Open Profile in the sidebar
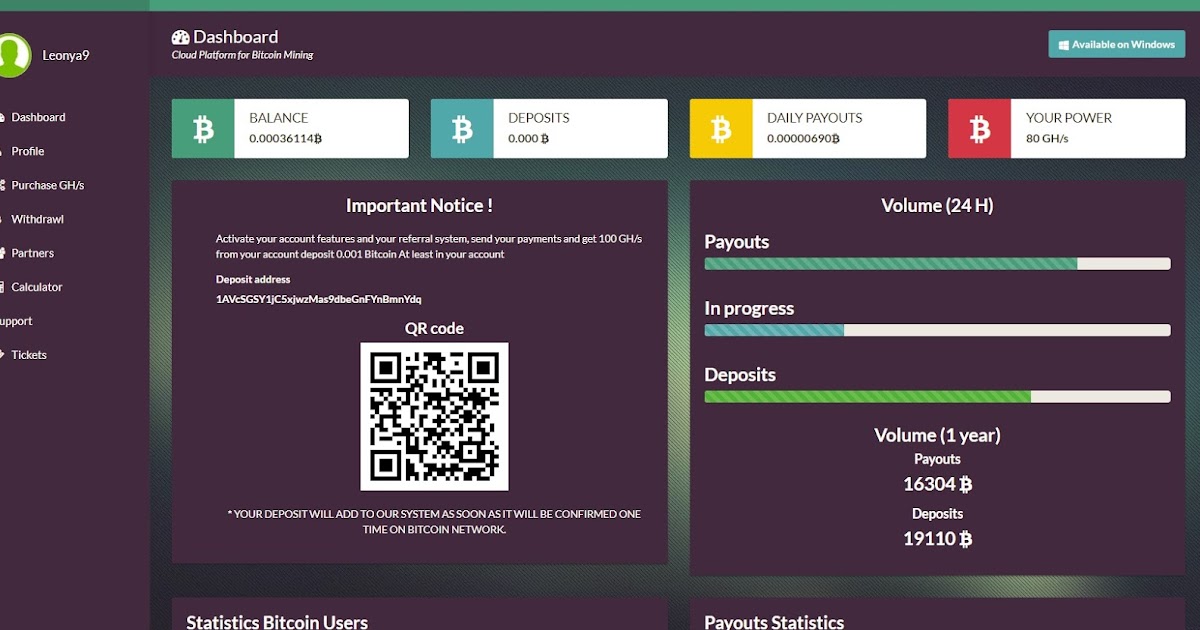Screen dimensions: 1200x630 point(28,151)
